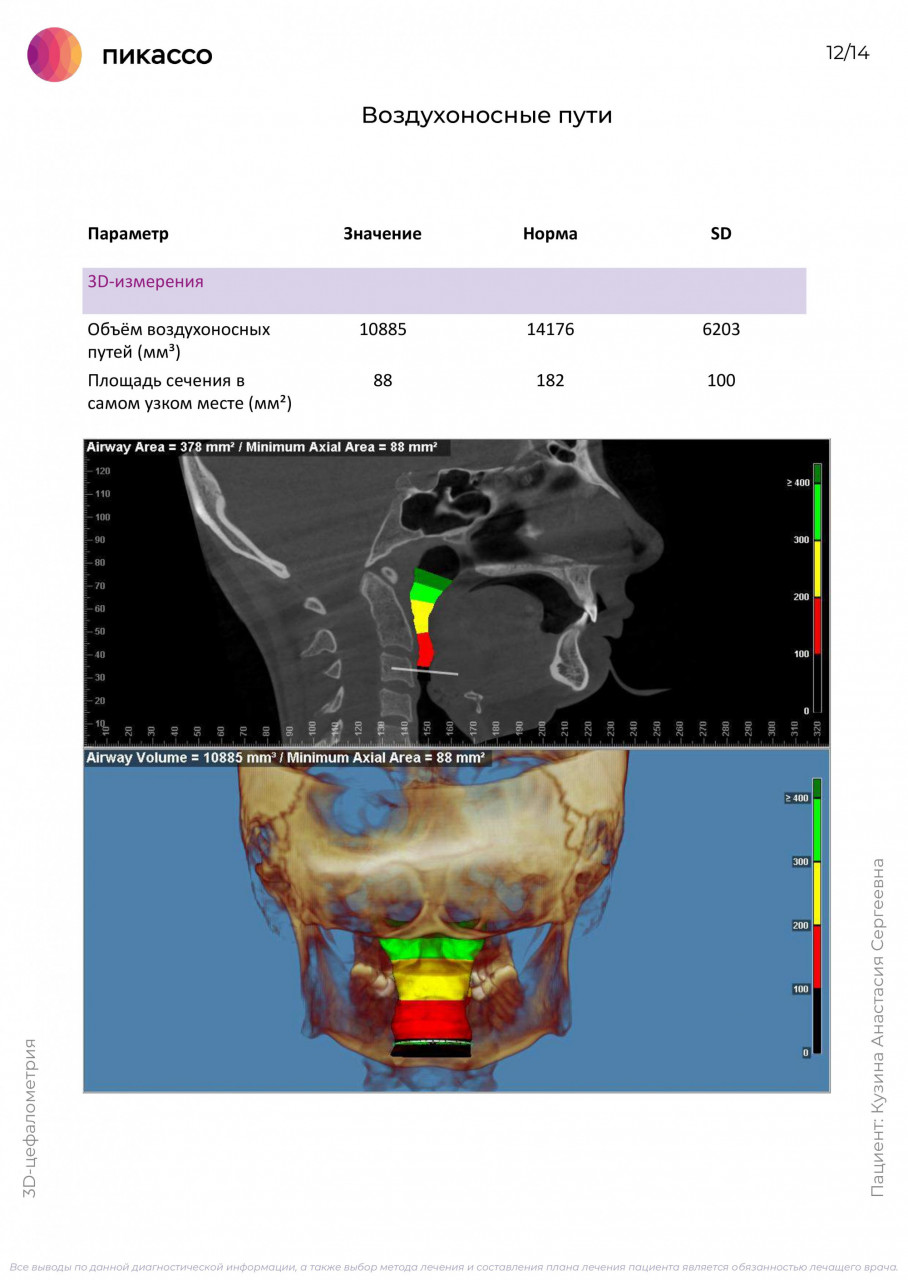Click the table's airway volume value 10885
Viewport: 908px width, 1280px height.
coord(382,329)
